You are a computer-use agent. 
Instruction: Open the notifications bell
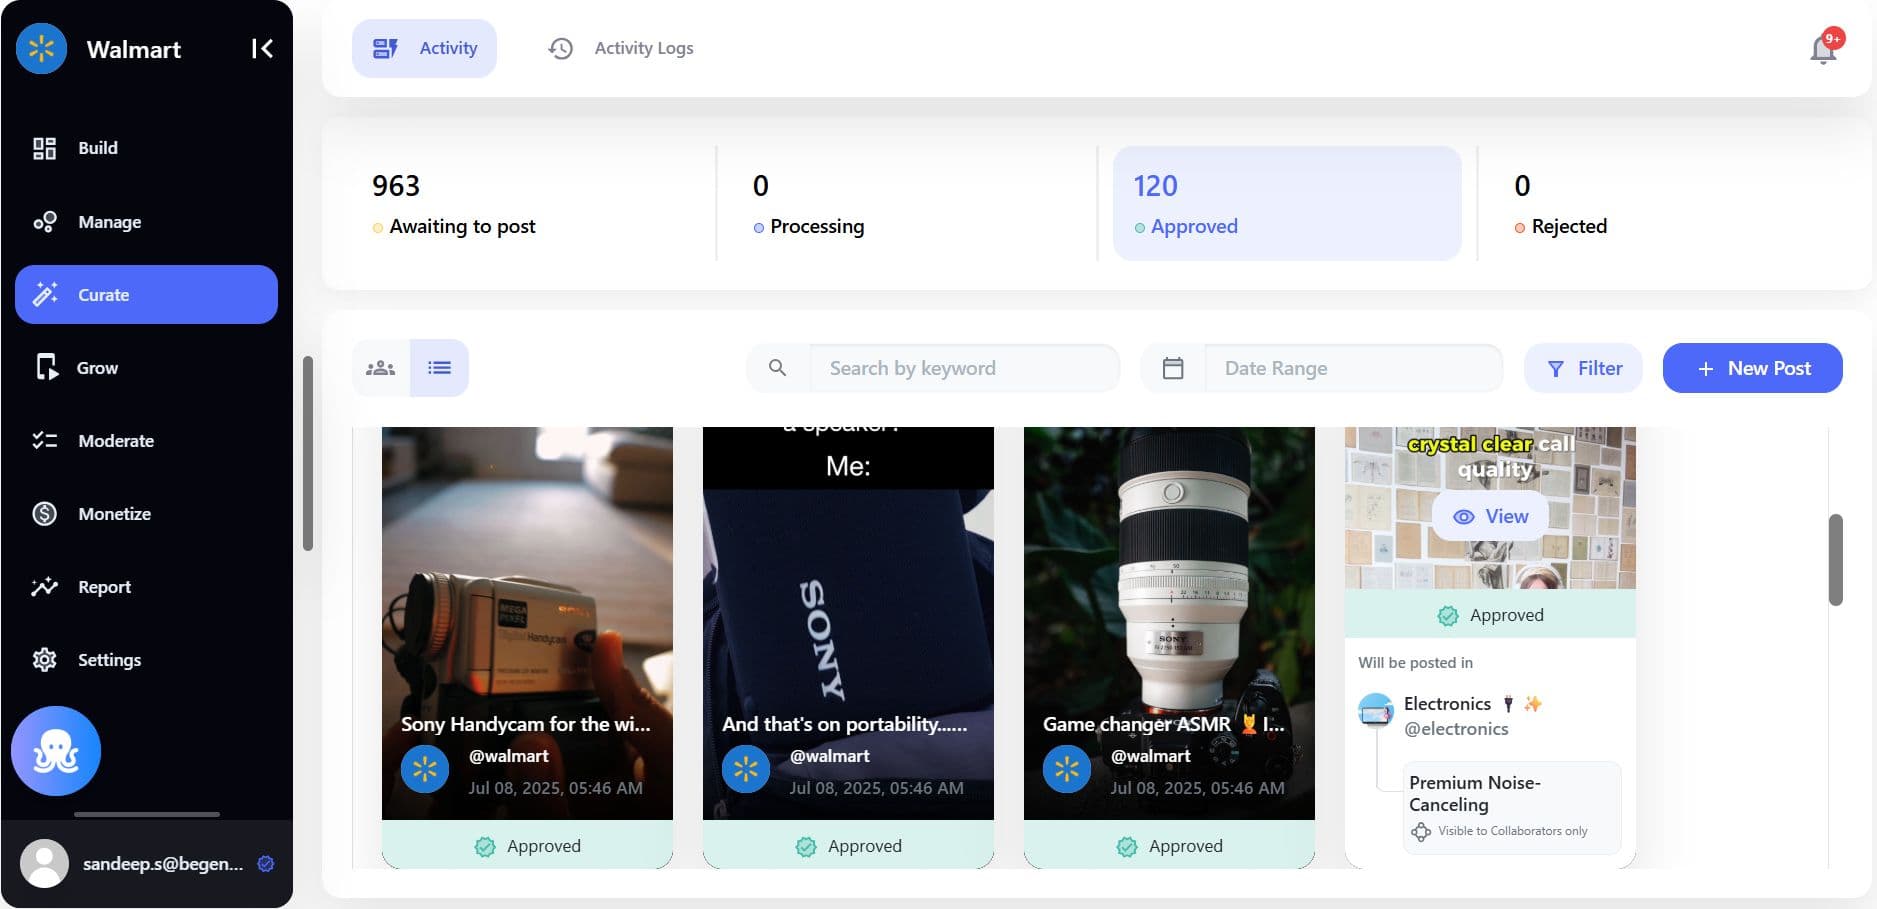click(x=1824, y=48)
